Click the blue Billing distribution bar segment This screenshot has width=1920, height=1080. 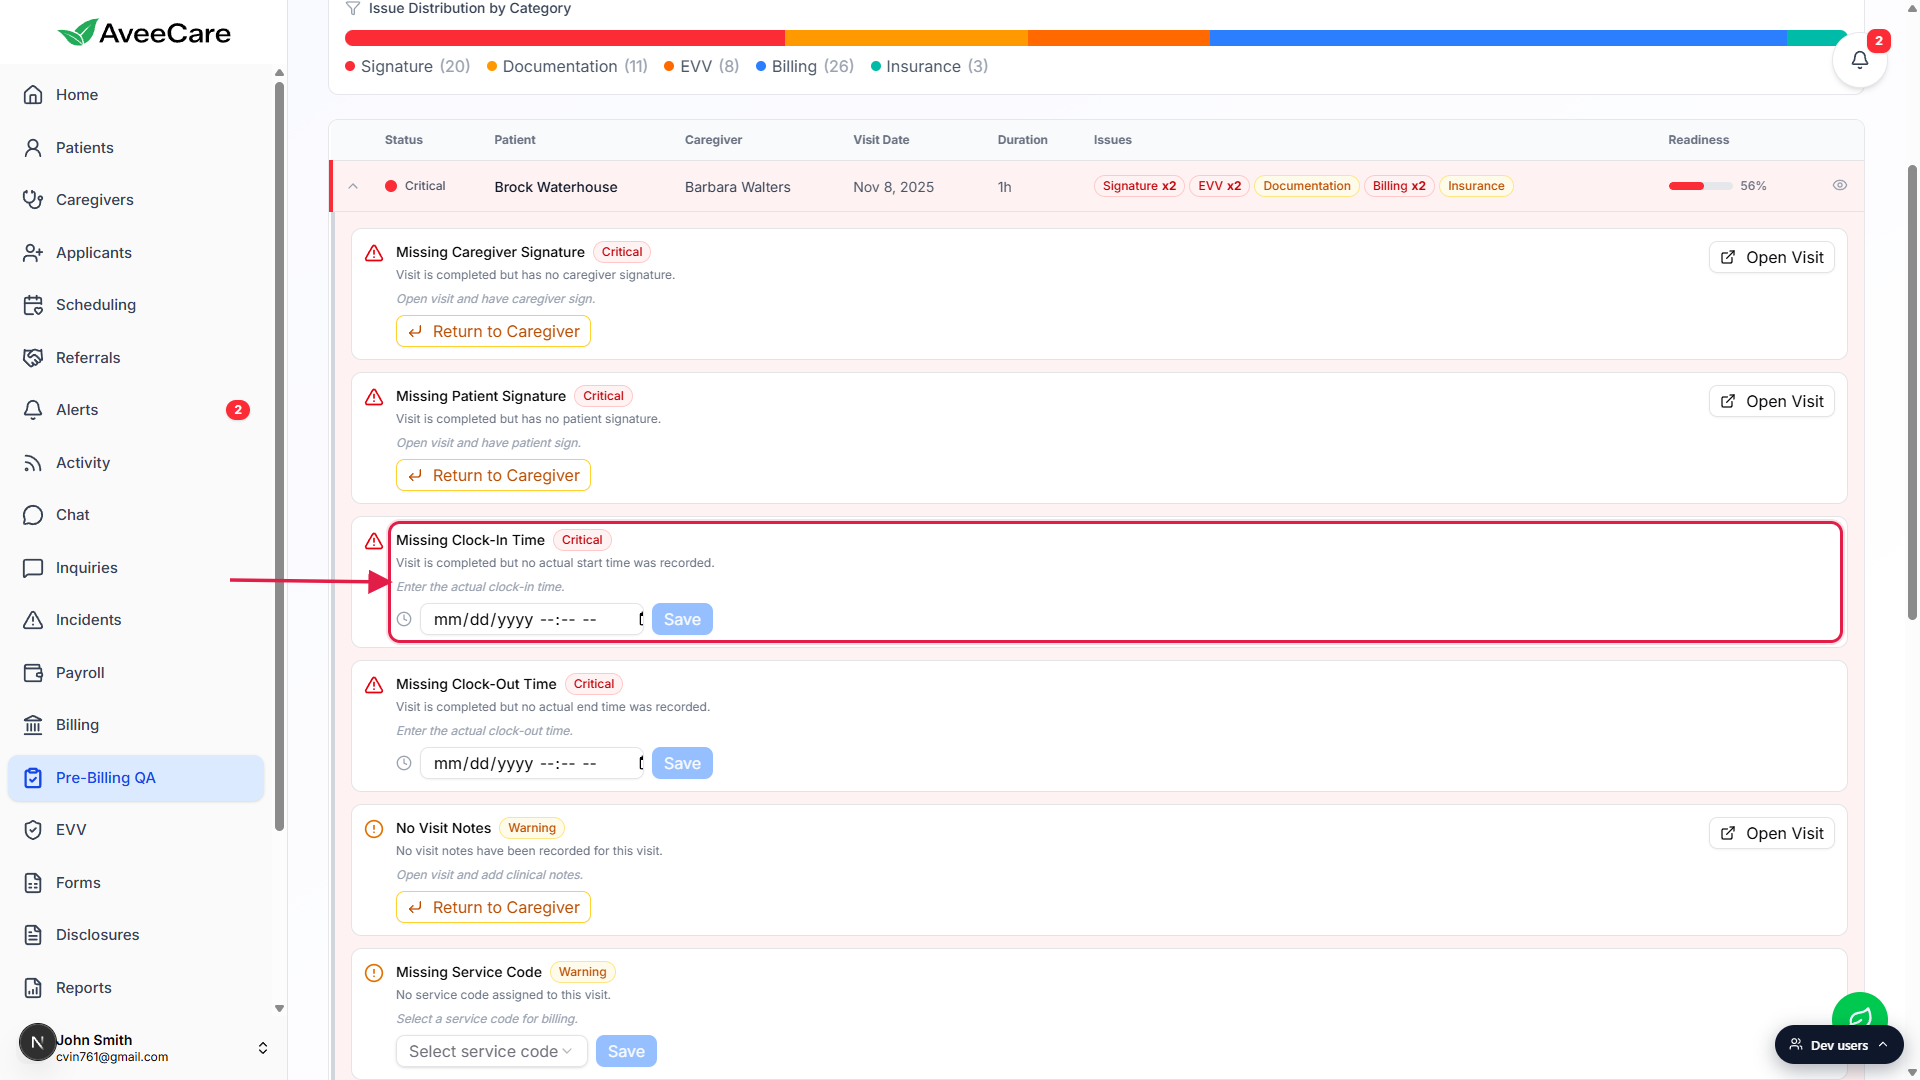(x=1498, y=38)
